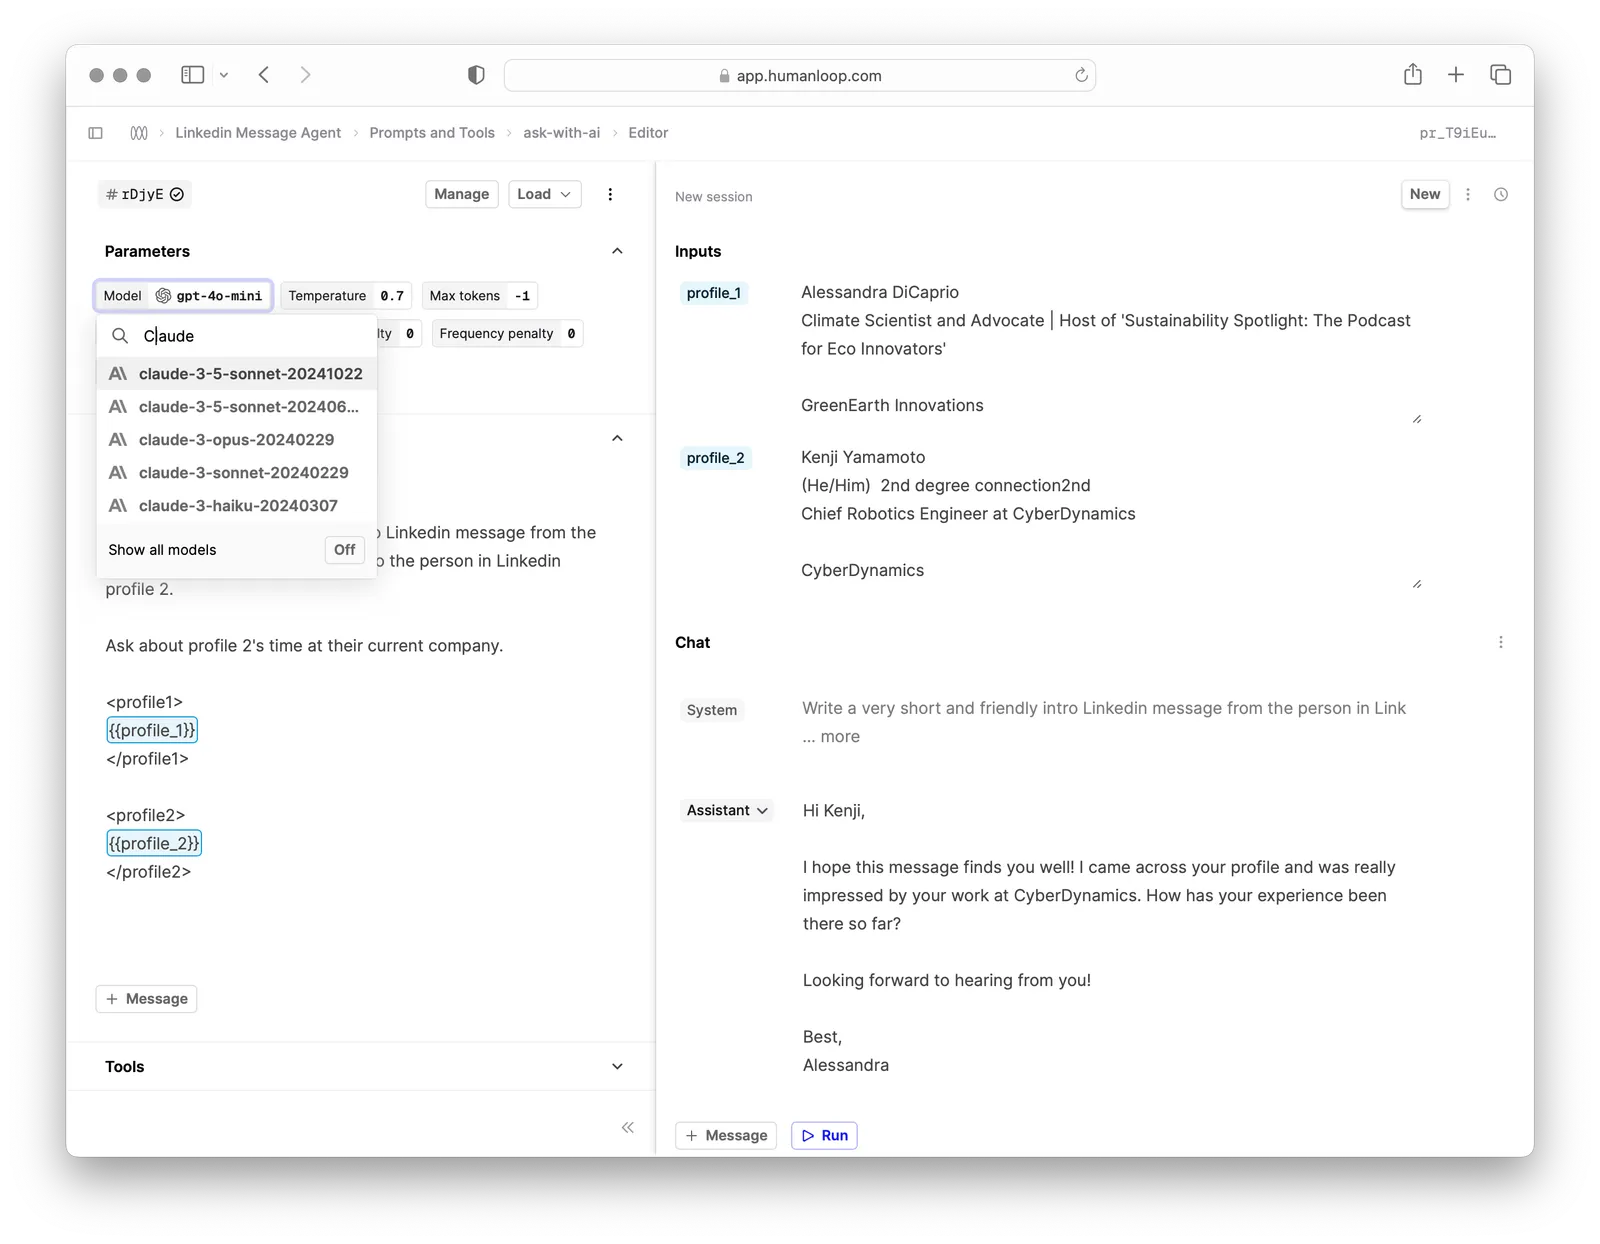Open Prompts and Tools breadcrumb

point(432,133)
